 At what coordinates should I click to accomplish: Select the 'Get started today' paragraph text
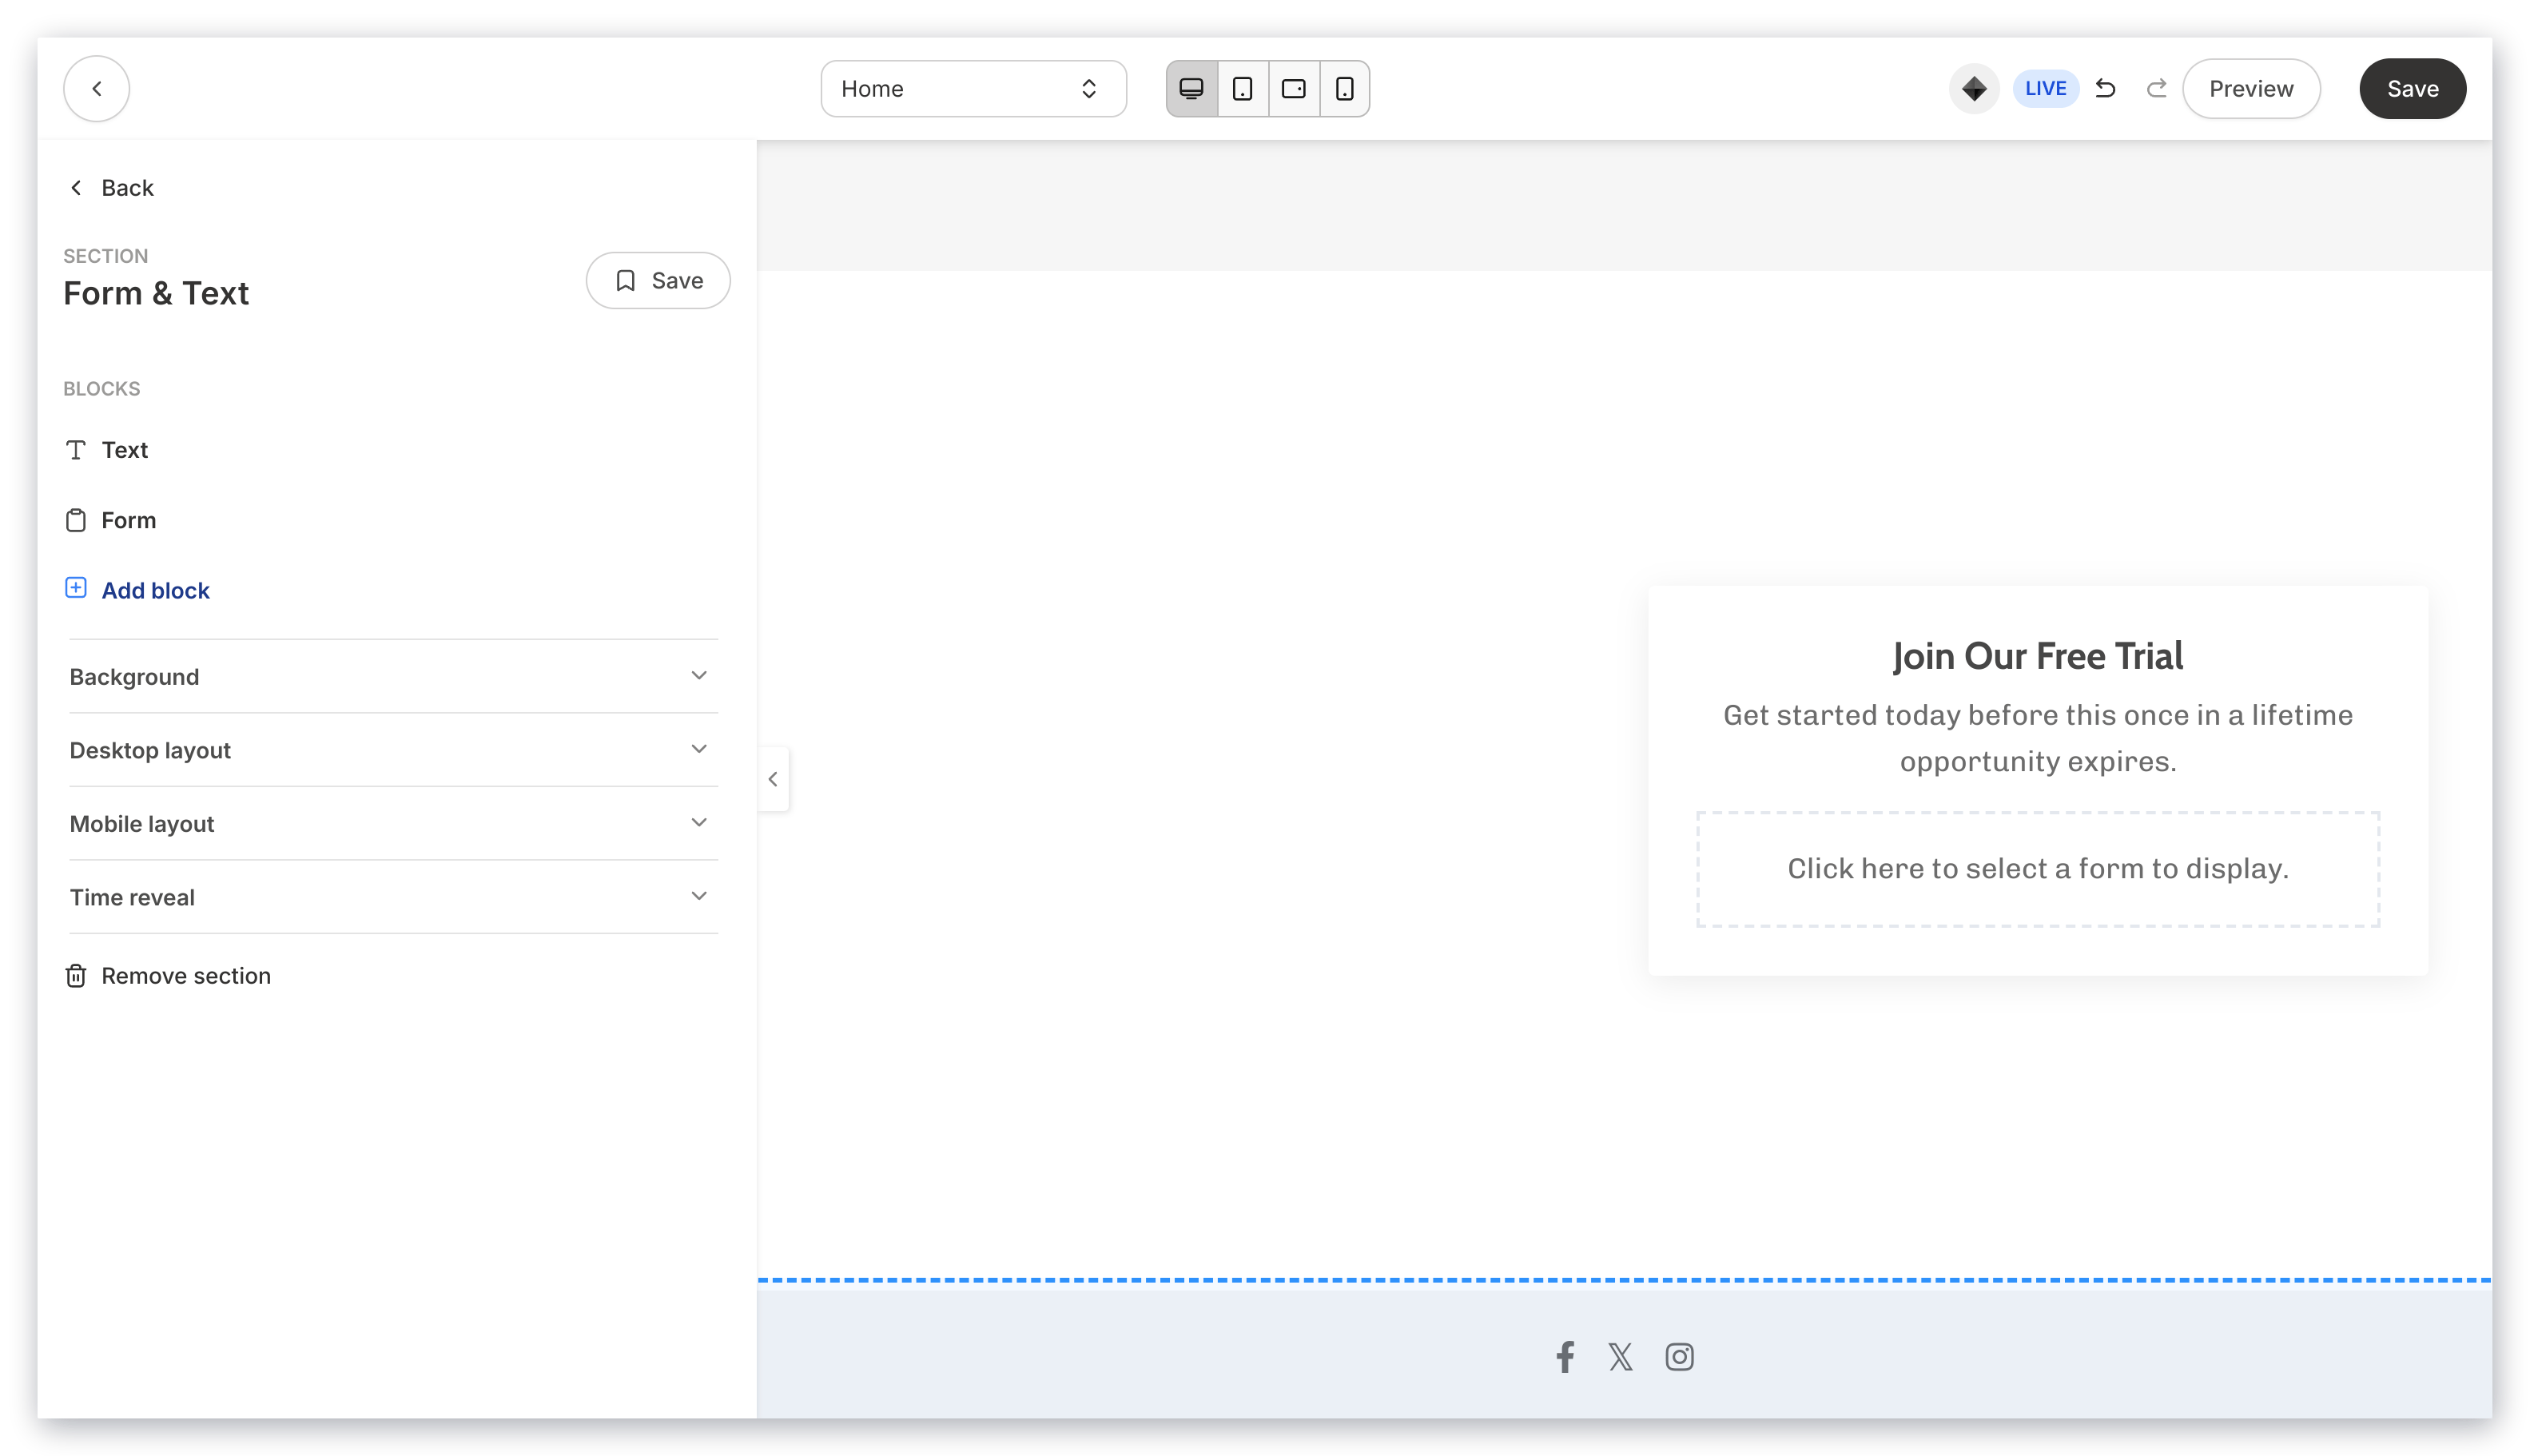(x=2037, y=738)
